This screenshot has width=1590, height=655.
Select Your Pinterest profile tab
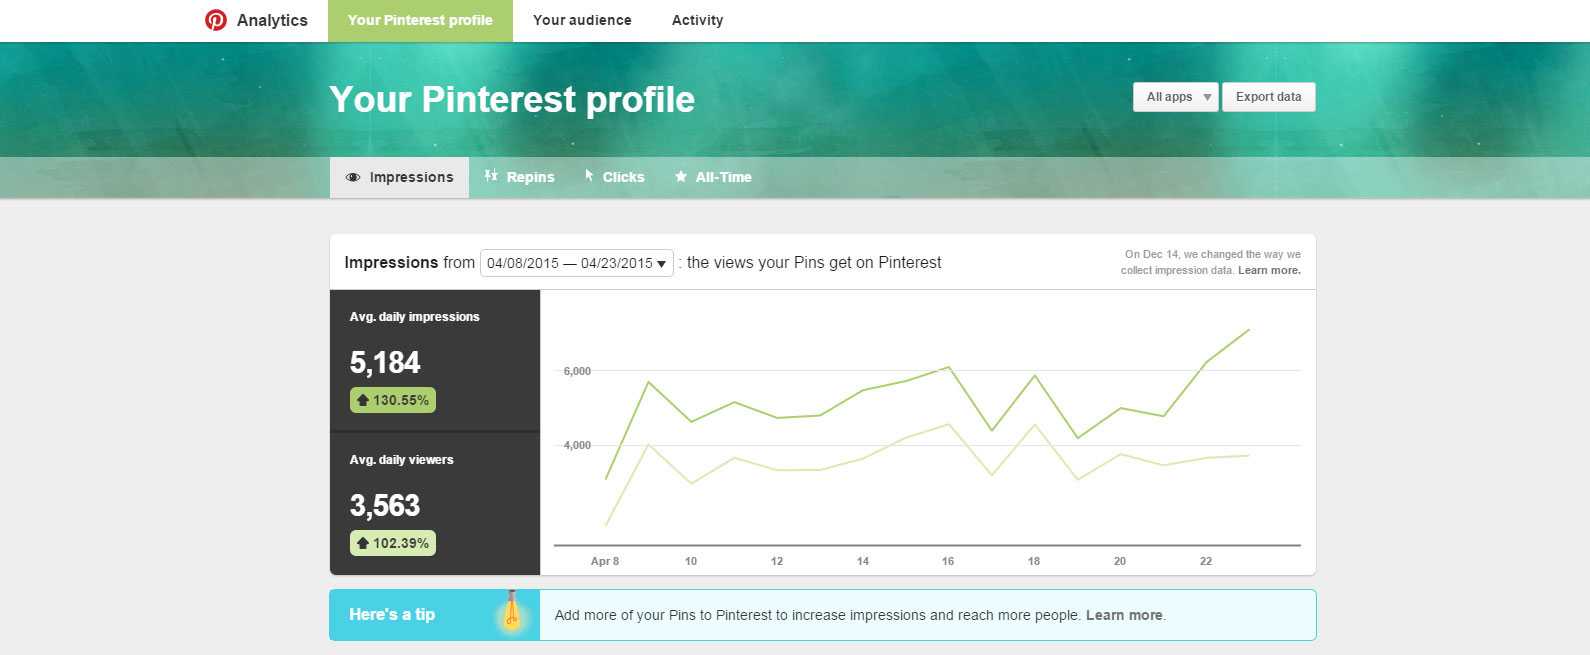click(420, 20)
